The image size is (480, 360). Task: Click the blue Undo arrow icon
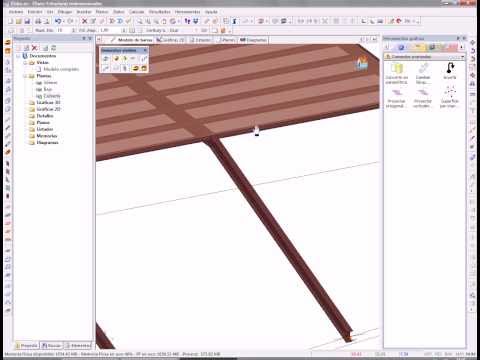tap(58, 21)
